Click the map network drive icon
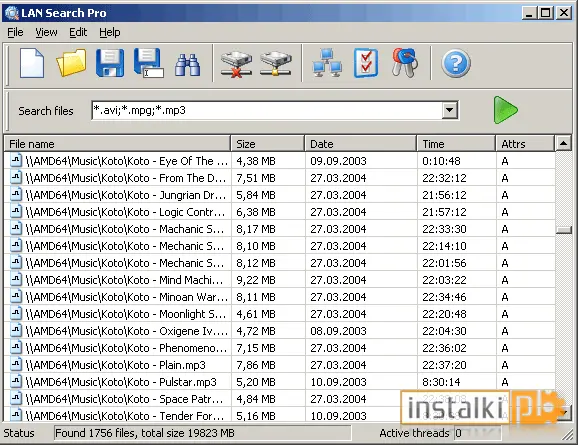 point(275,63)
